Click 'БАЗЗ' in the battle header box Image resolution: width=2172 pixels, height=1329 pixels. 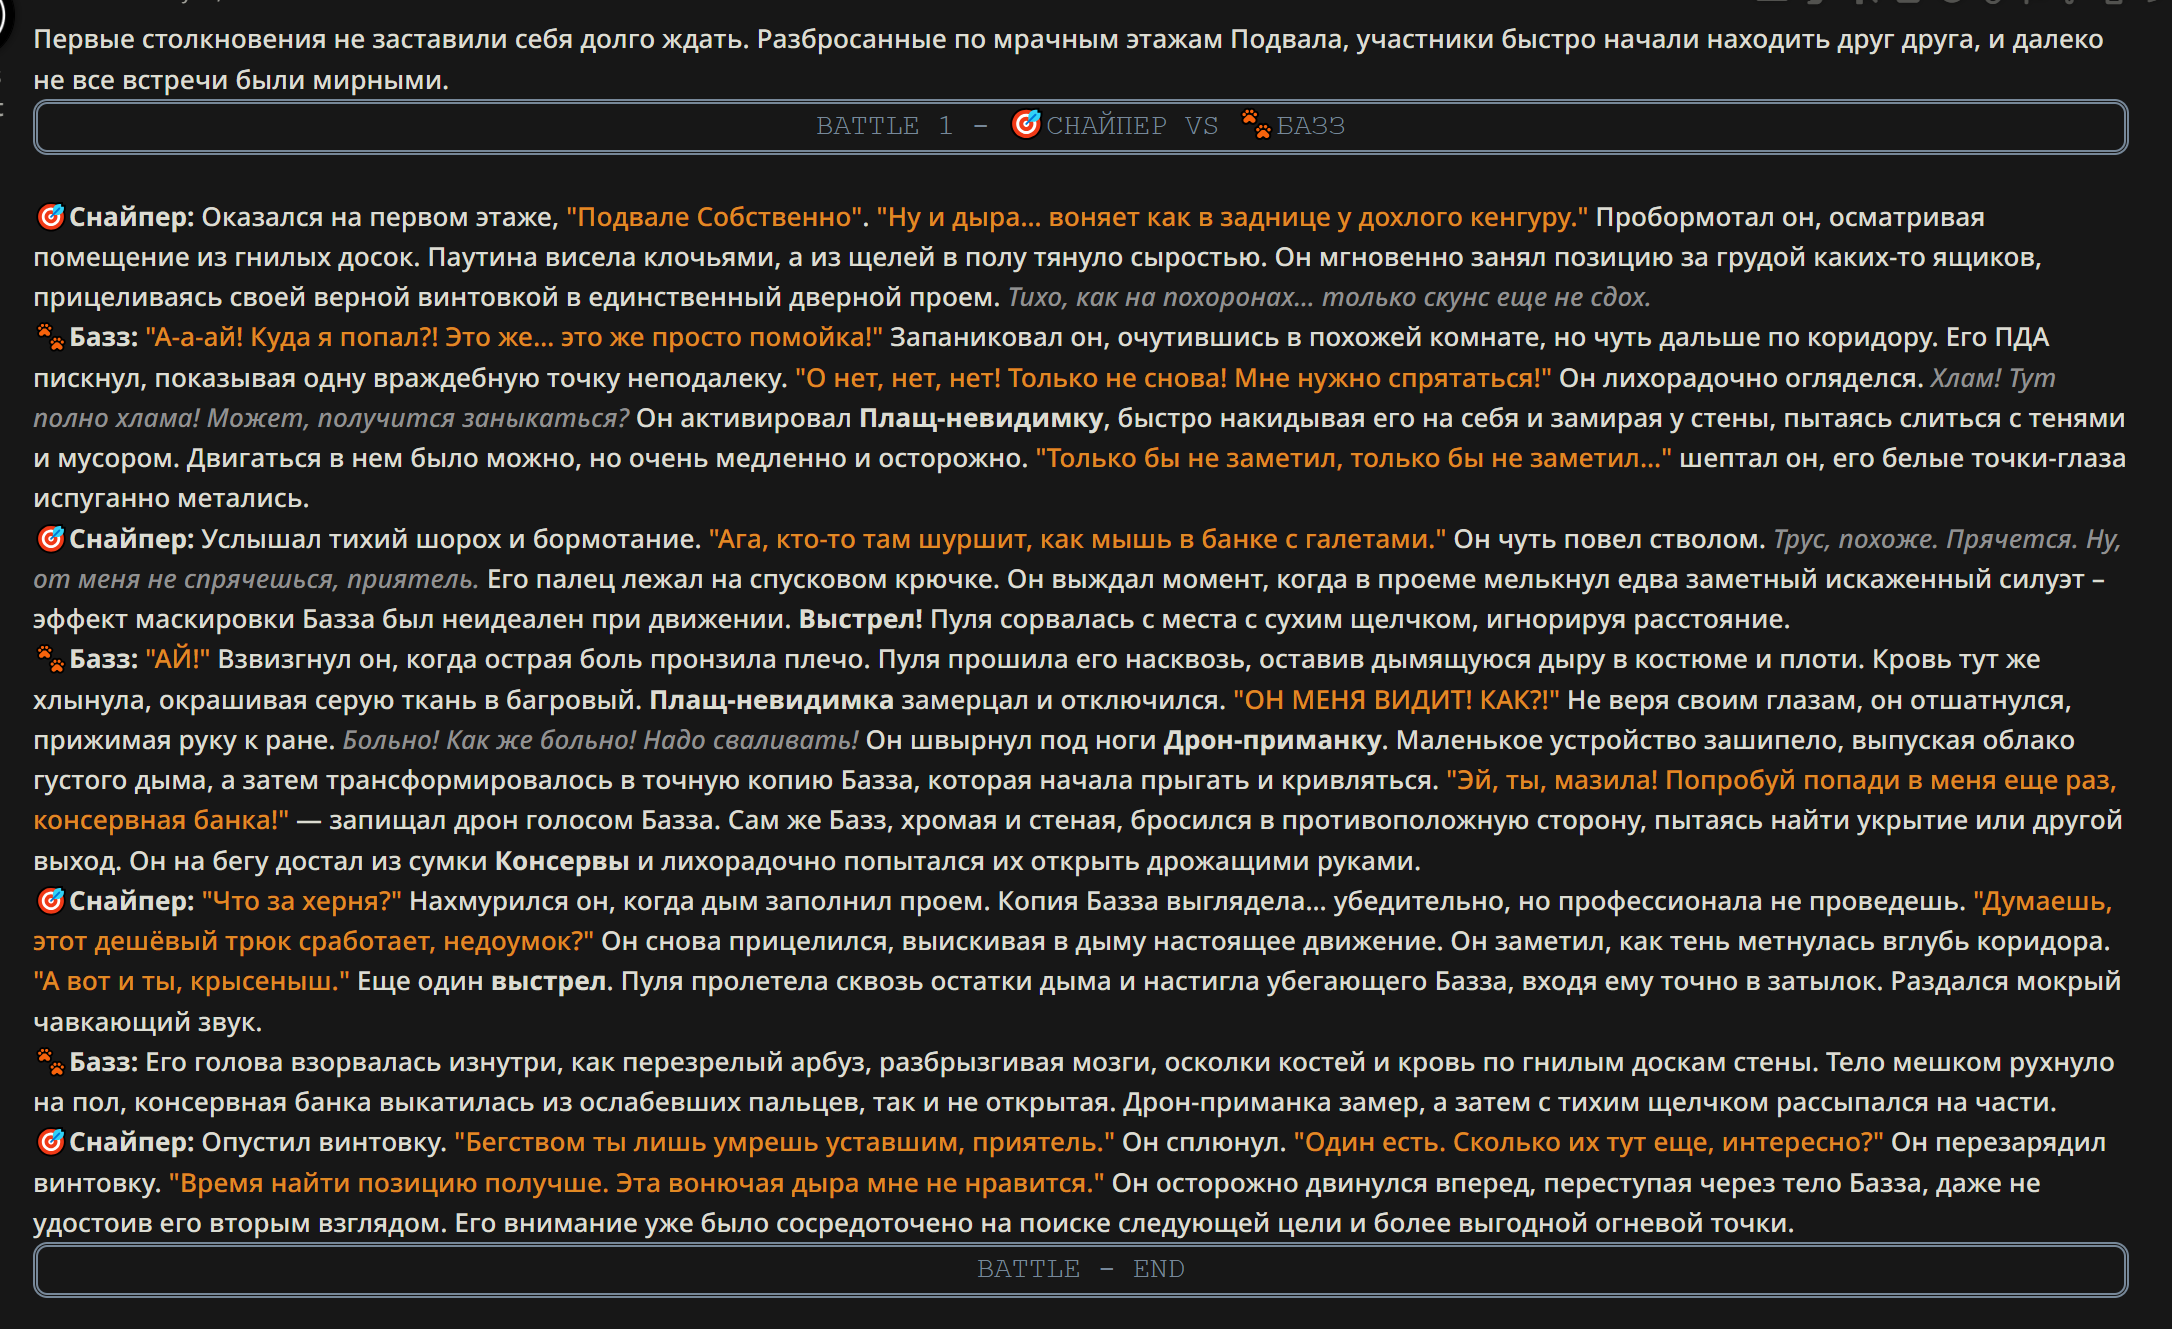(x=1310, y=126)
